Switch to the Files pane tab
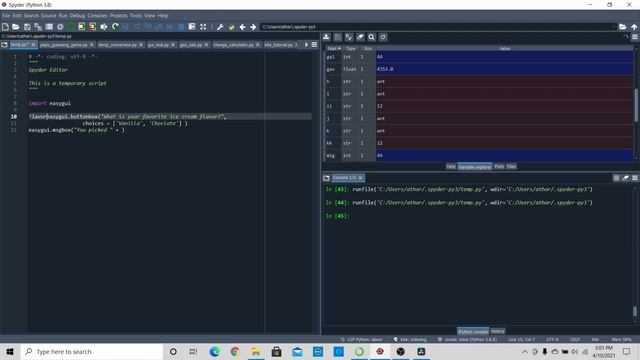Screen dimensions: 640x360 (x=511, y=167)
